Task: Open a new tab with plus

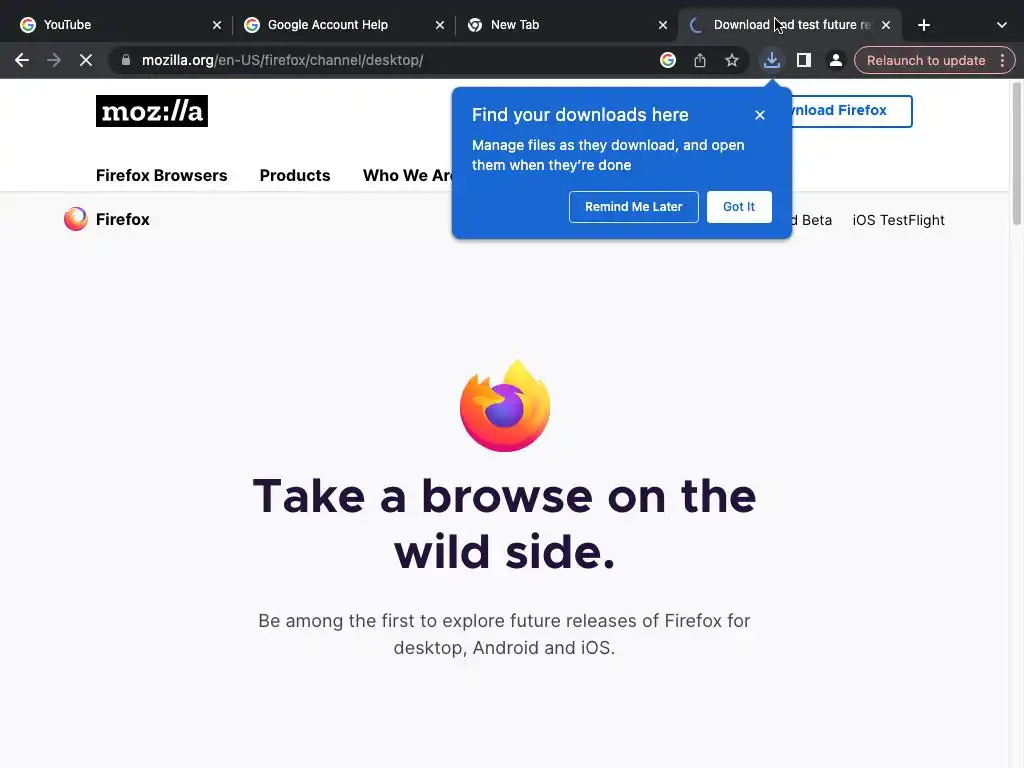Action: (x=923, y=25)
